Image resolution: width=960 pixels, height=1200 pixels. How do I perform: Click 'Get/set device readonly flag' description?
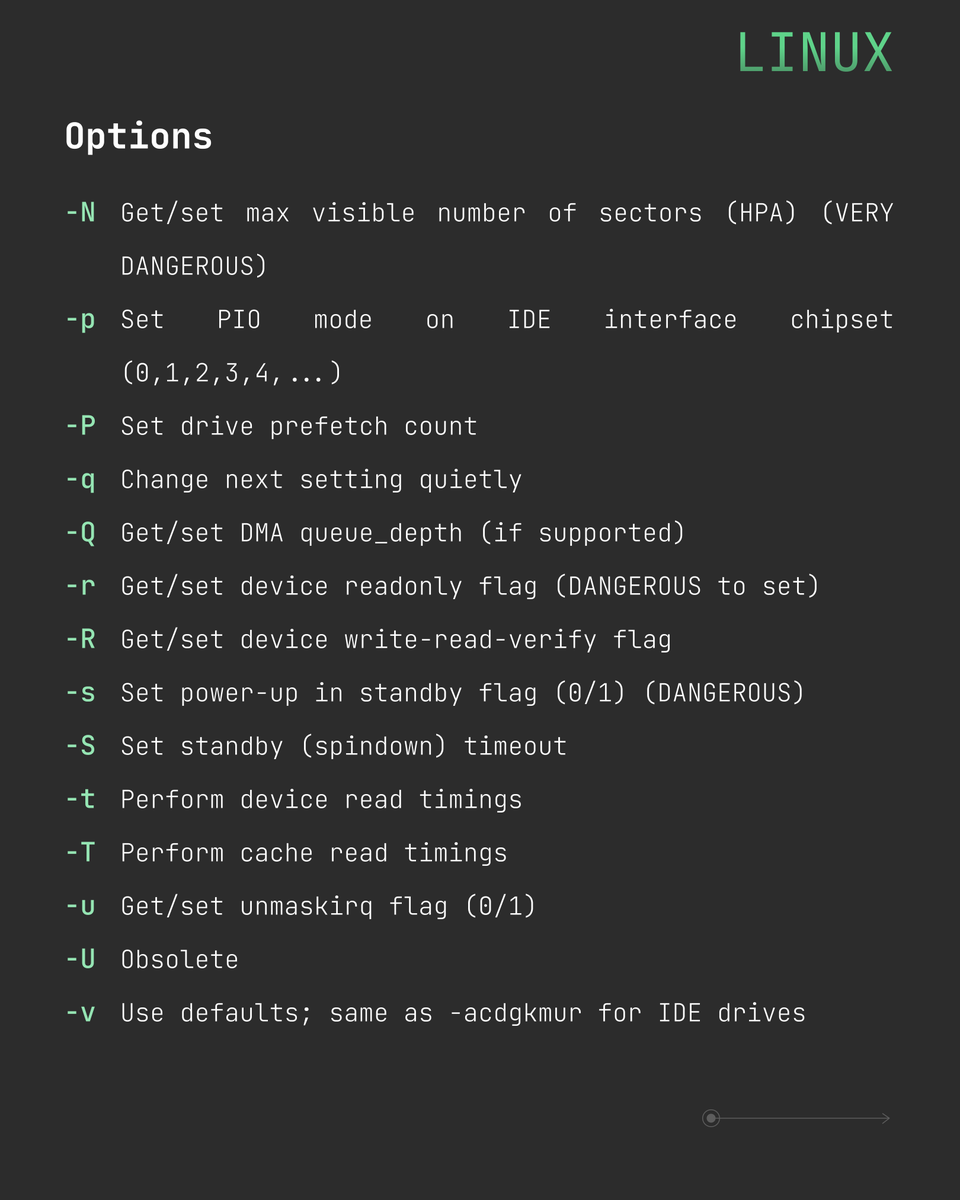coord(470,586)
